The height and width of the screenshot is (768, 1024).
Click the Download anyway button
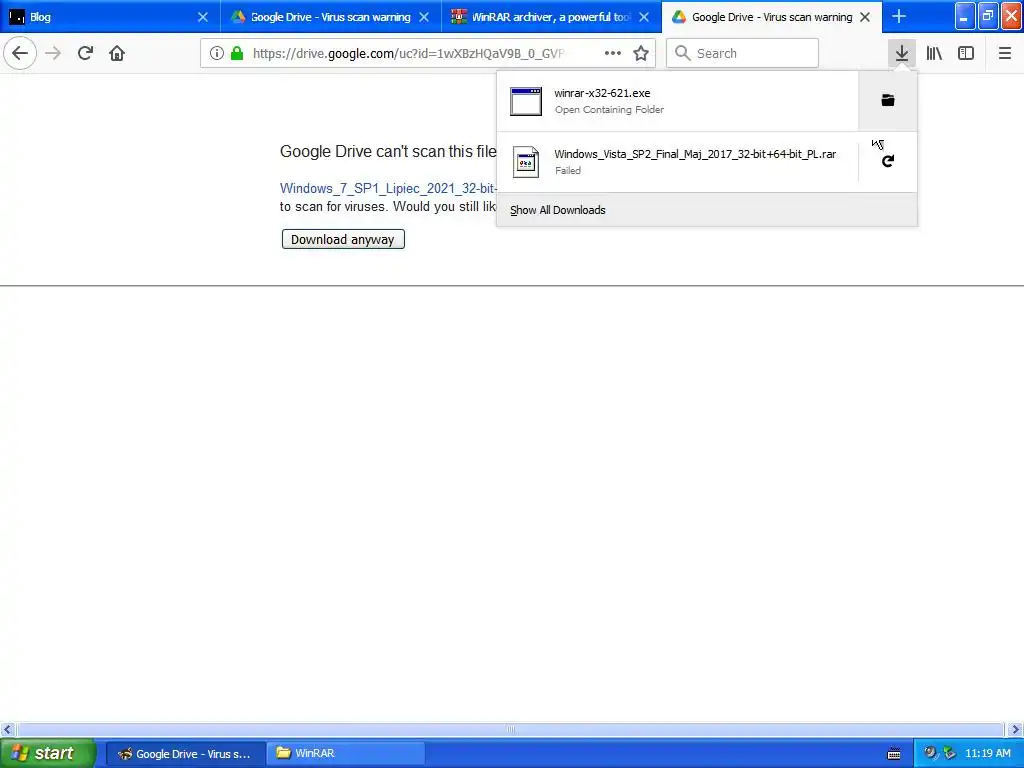[343, 239]
